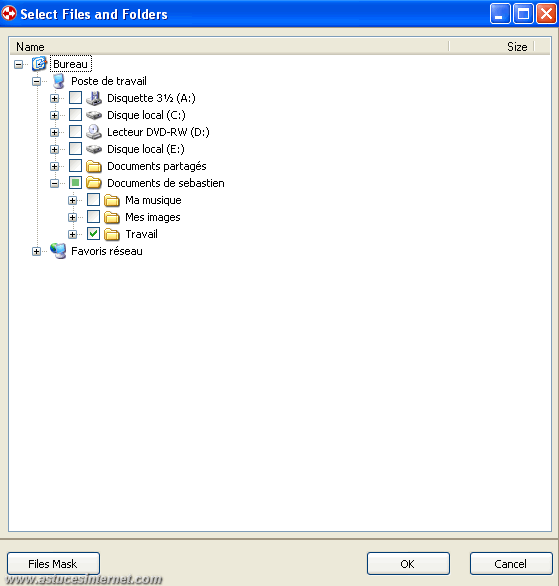Viewport: 559px width, 586px height.
Task: Toggle the Documents de sebastien checkbox
Action: [x=75, y=183]
